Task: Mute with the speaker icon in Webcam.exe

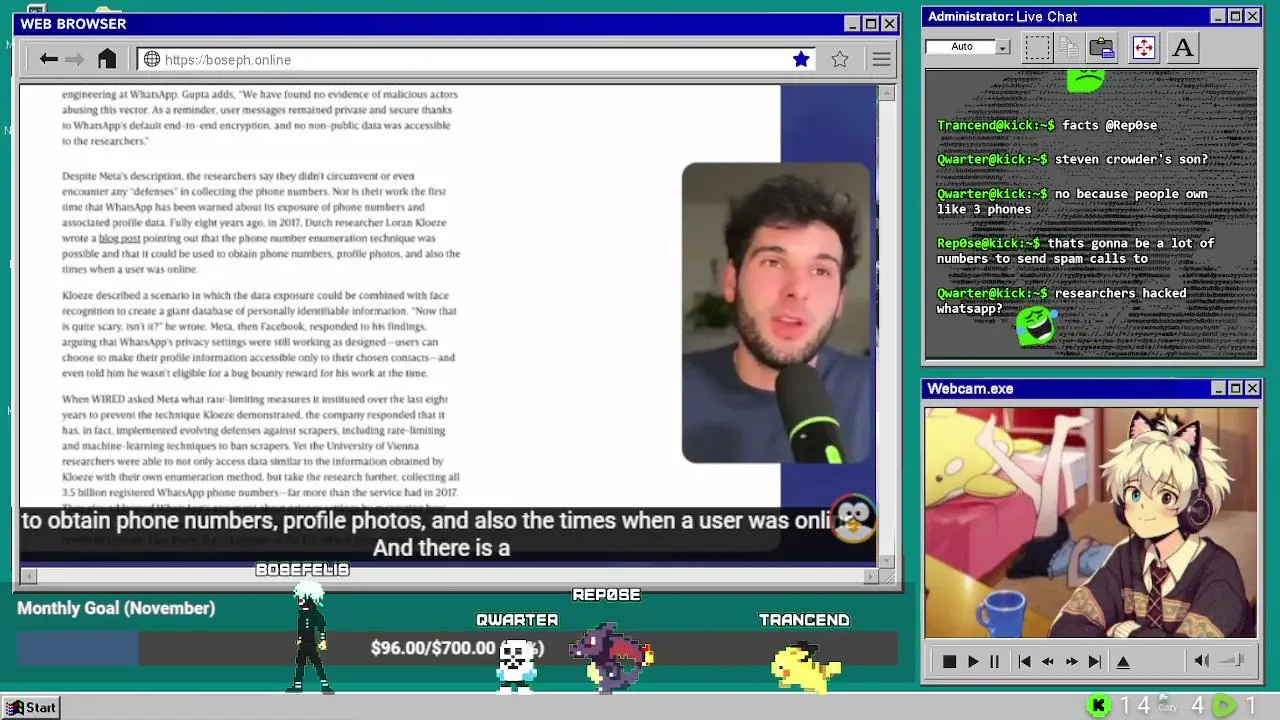Action: [x=1201, y=660]
